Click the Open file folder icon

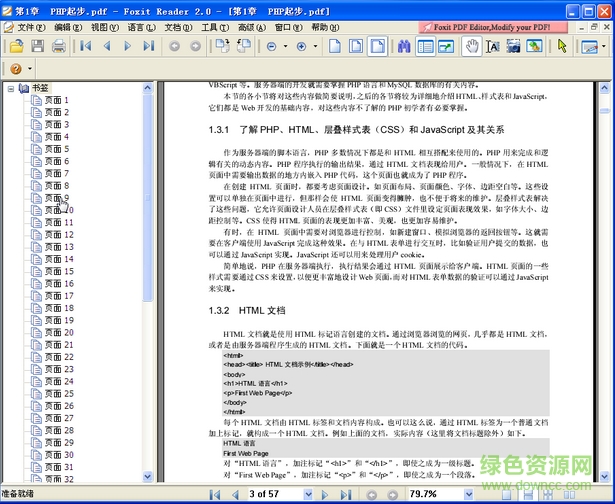(16, 46)
